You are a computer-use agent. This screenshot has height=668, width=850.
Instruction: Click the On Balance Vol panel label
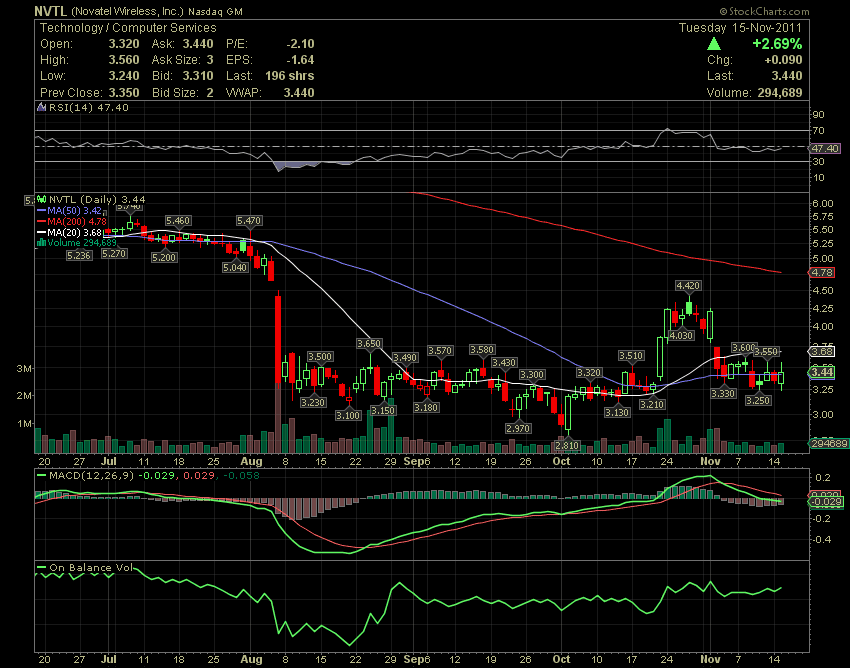pos(91,568)
